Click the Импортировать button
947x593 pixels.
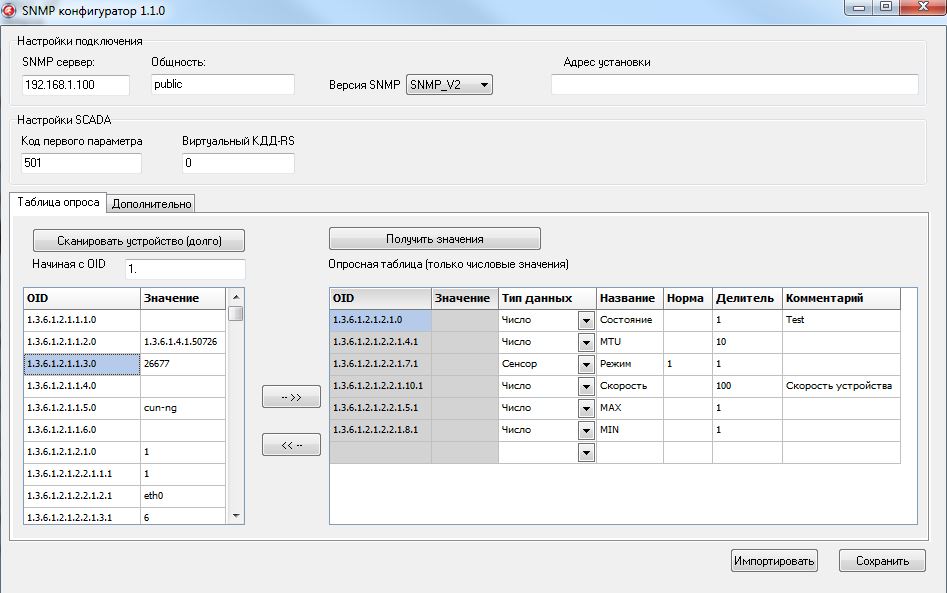774,561
